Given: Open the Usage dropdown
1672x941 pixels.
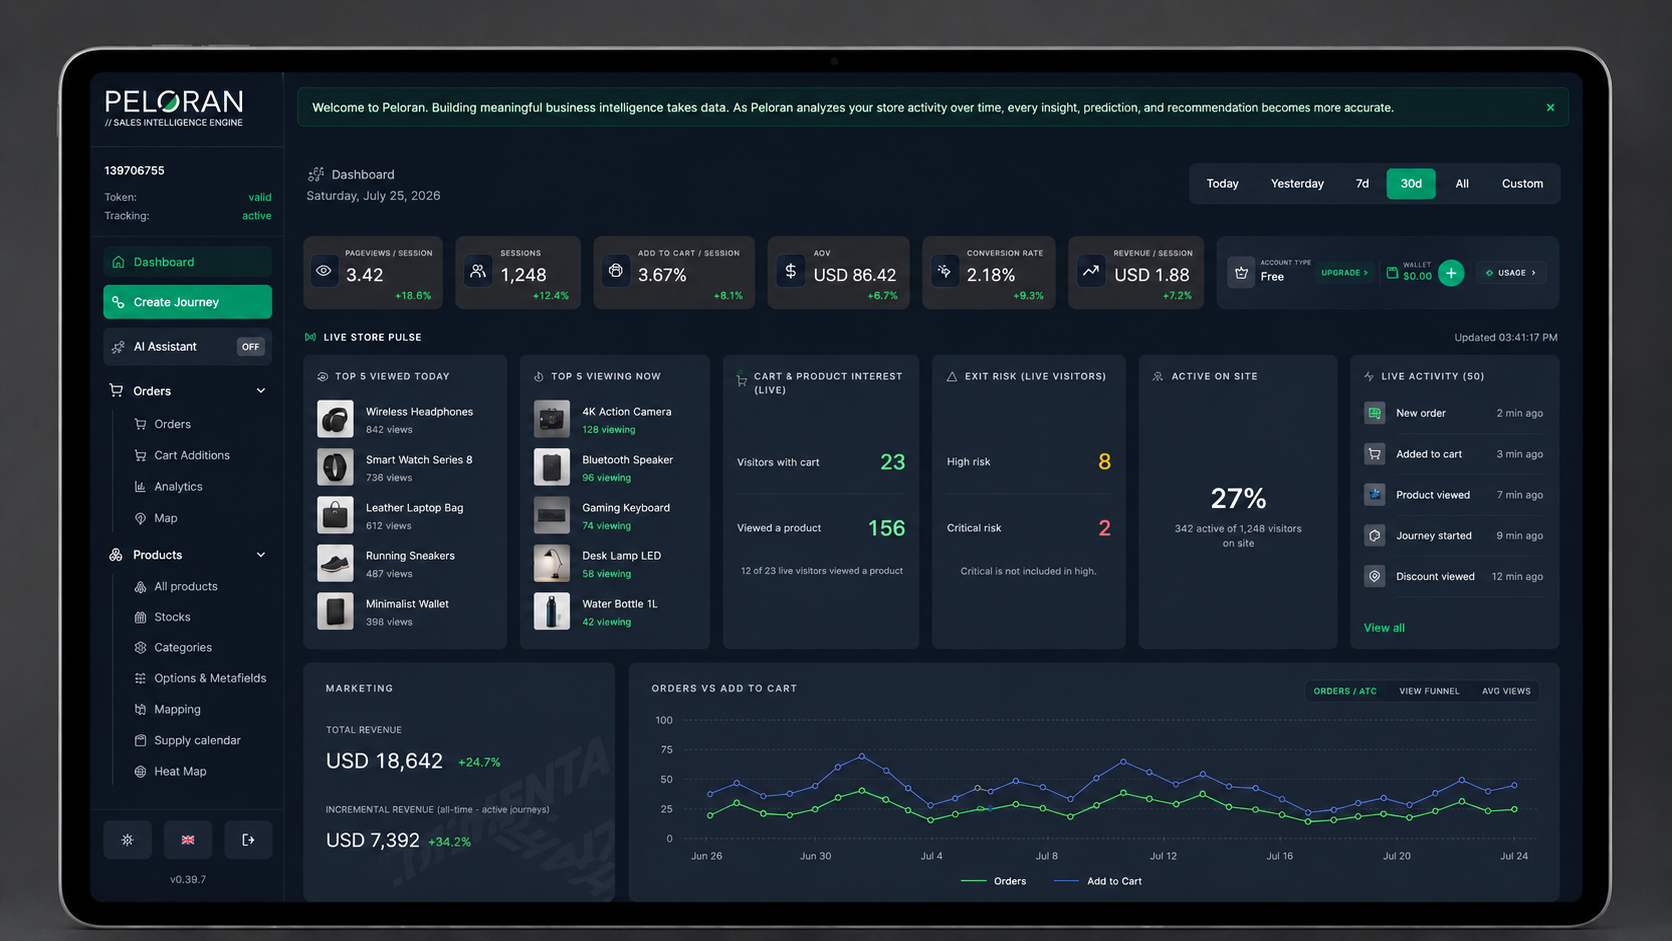Looking at the screenshot, I should tap(1511, 273).
